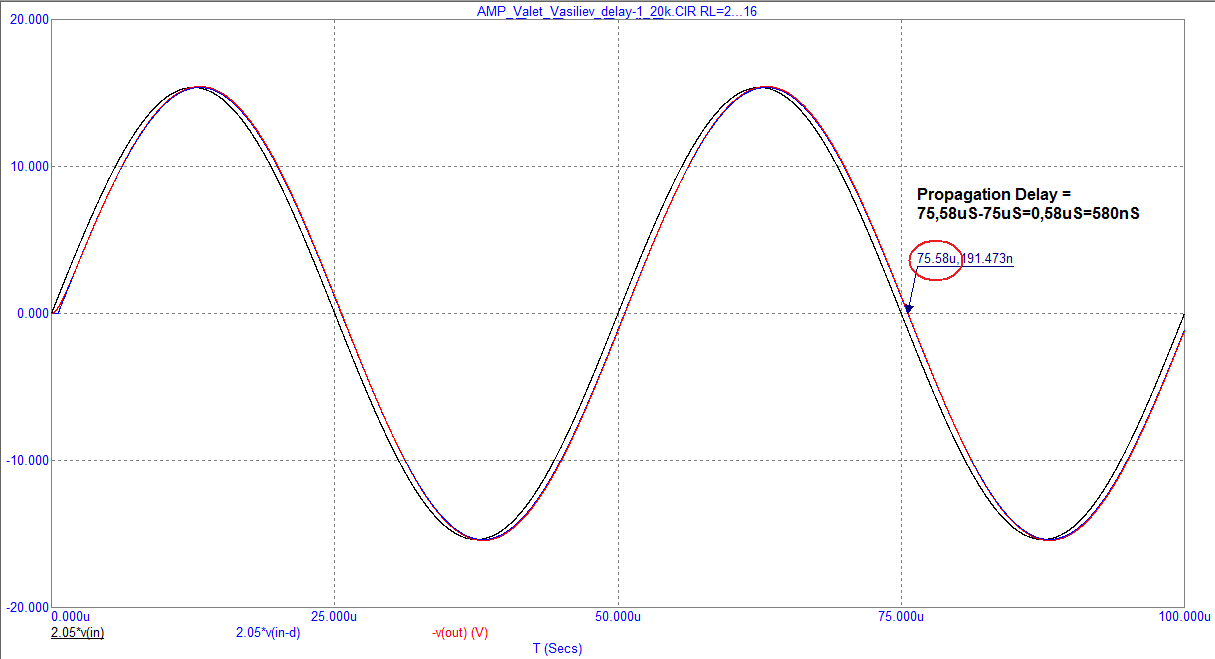Click the -20.000 y-axis label
The height and width of the screenshot is (659, 1215).
pos(26,607)
